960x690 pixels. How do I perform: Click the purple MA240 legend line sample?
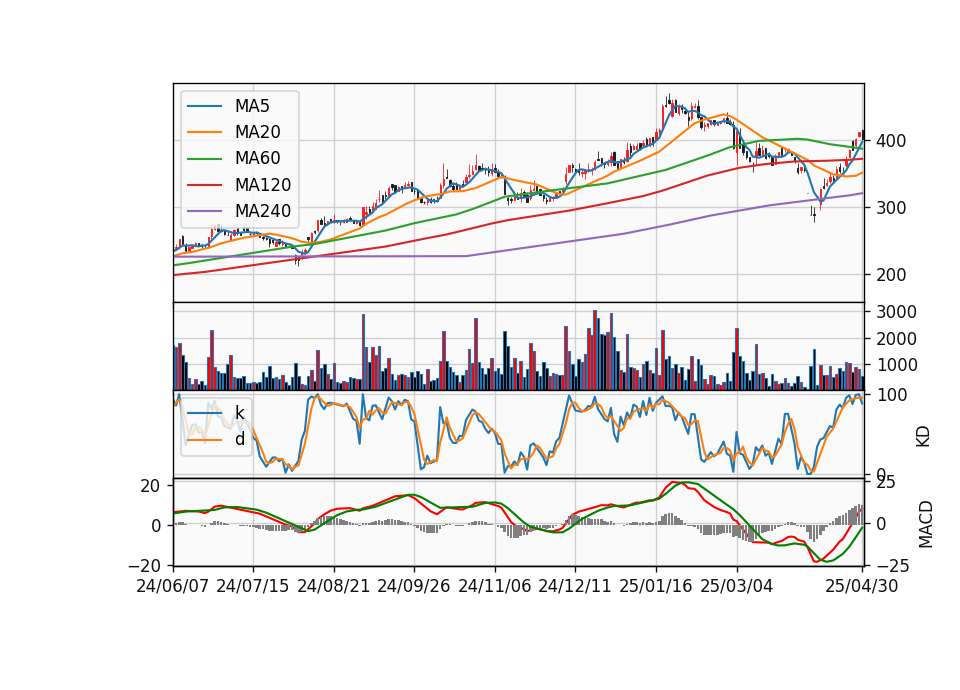coord(204,211)
